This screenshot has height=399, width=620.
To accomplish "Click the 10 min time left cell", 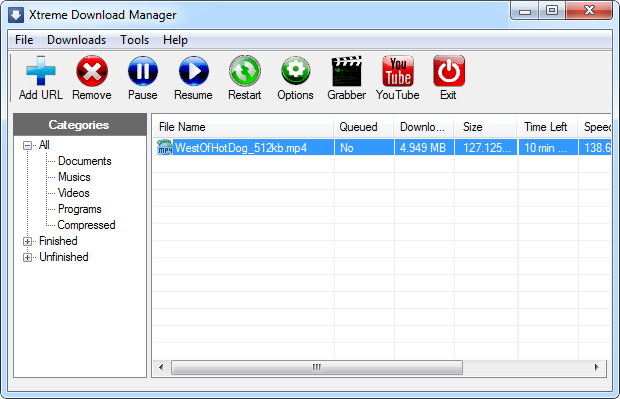I will 548,147.
